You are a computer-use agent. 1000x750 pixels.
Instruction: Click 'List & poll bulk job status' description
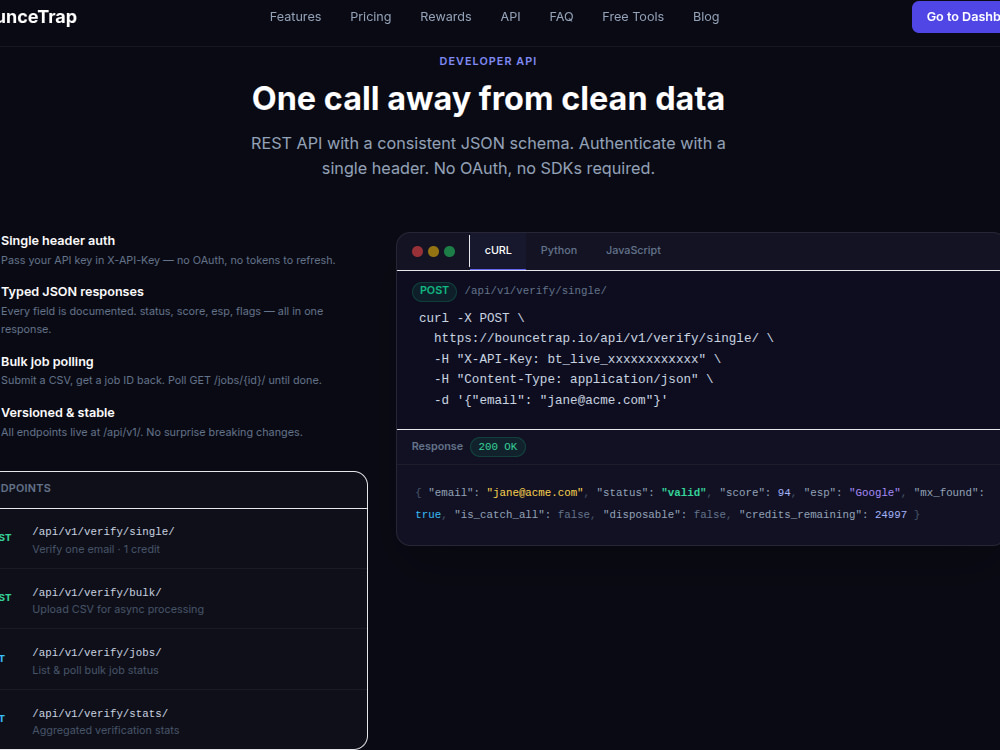pos(96,670)
